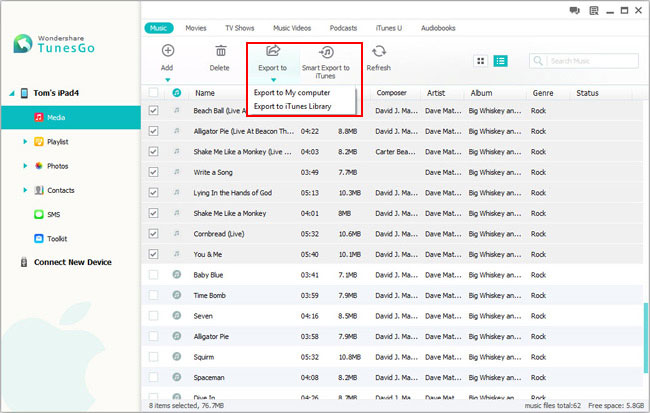Uncheck the Beach Ball row checkbox

pyautogui.click(x=153, y=110)
